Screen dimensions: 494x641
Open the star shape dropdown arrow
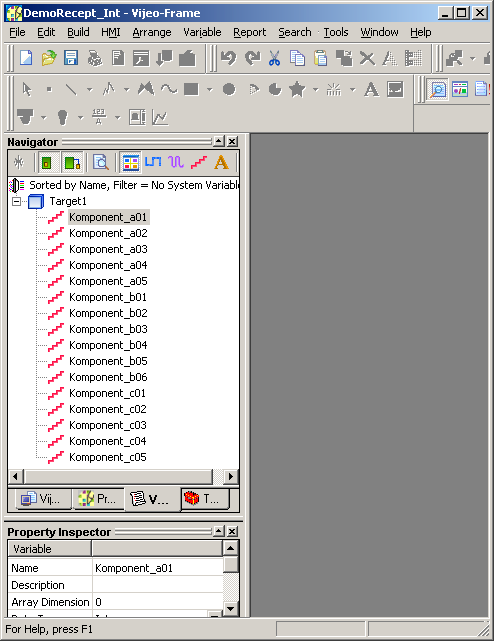click(315, 89)
